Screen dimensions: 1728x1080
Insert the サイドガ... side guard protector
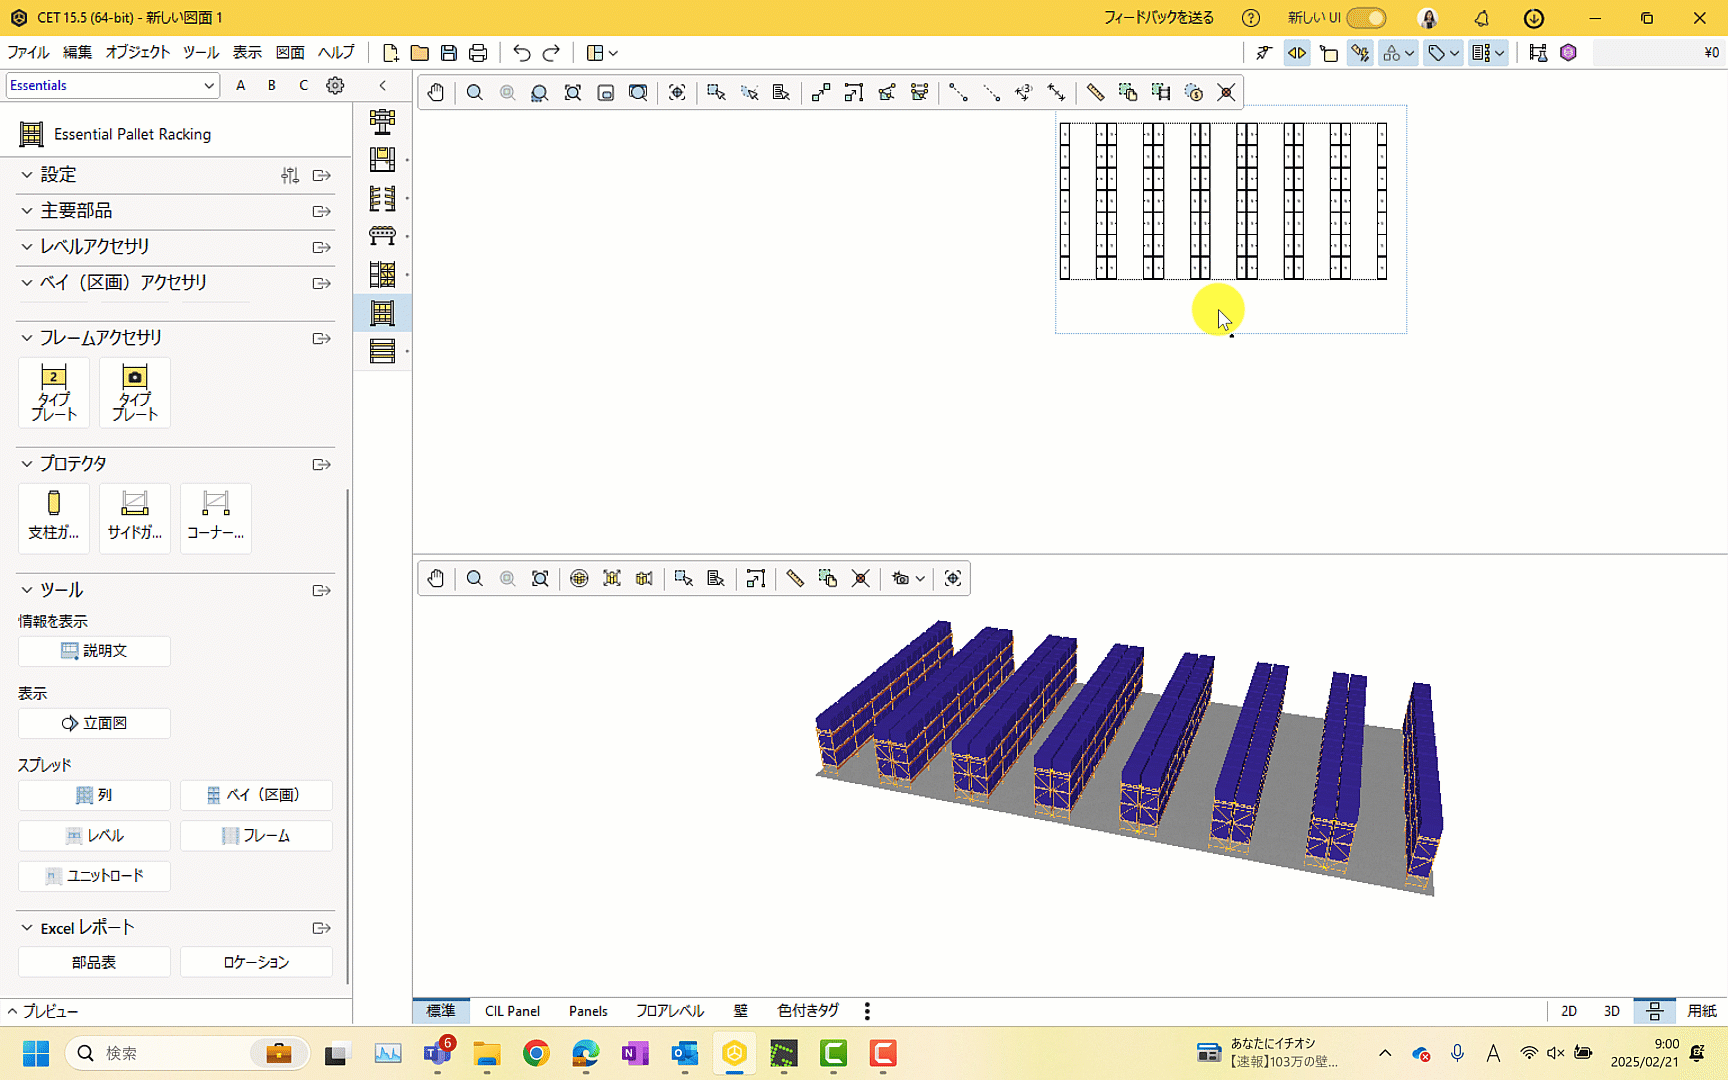click(x=135, y=517)
